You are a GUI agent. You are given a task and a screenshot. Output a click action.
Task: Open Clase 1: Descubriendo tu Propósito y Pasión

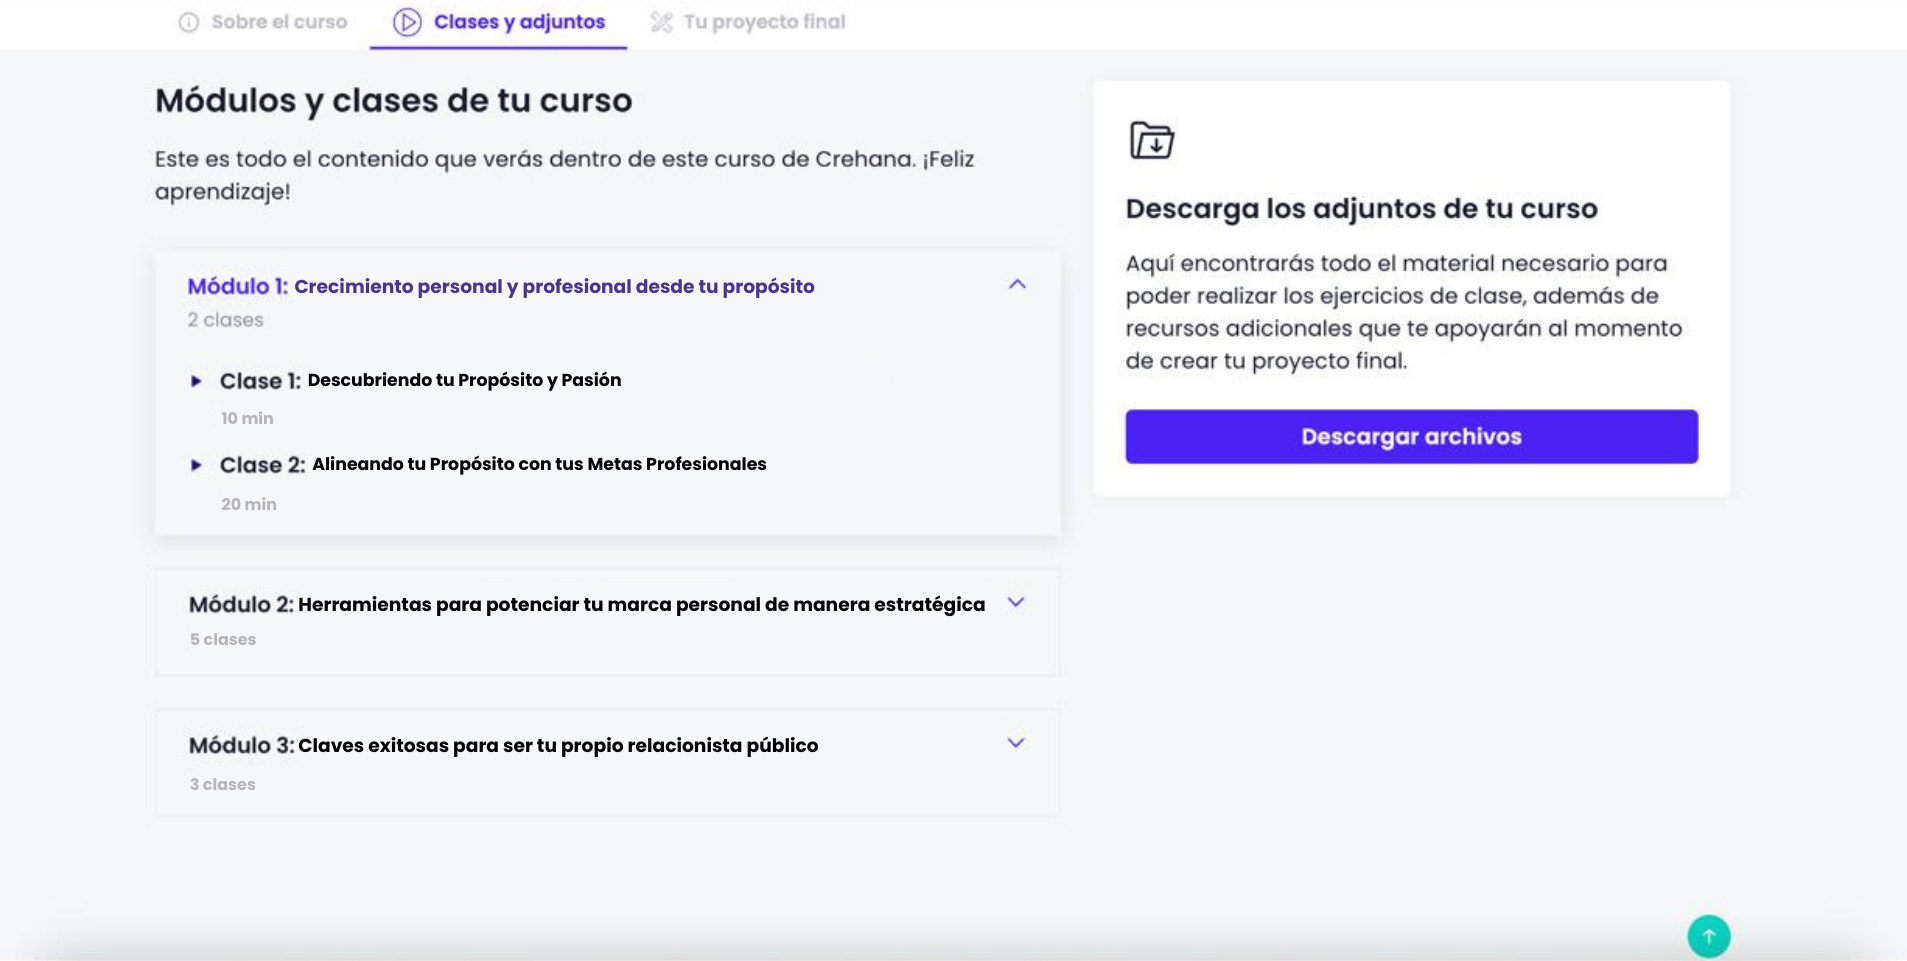point(464,380)
